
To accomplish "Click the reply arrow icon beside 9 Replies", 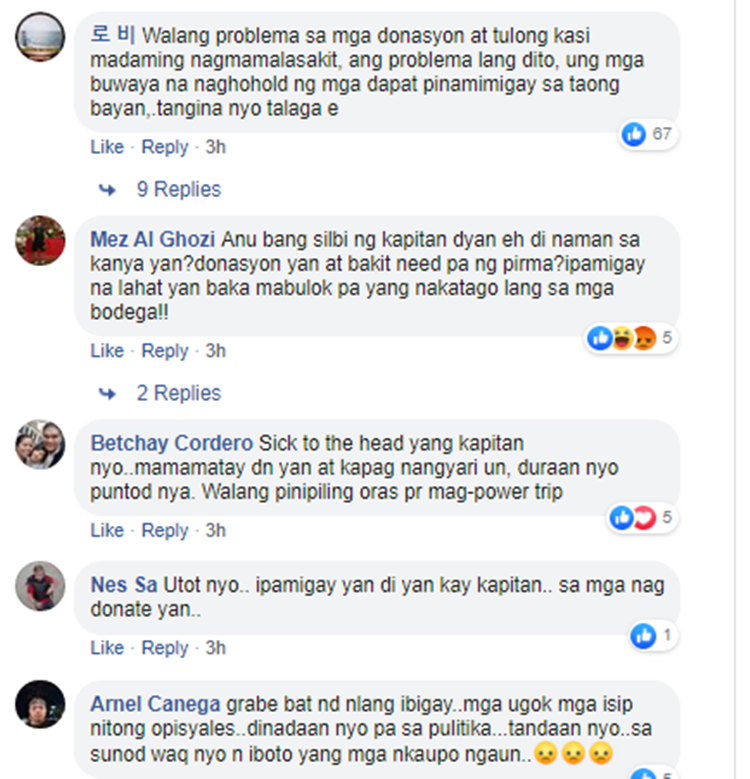I will click(x=107, y=190).
